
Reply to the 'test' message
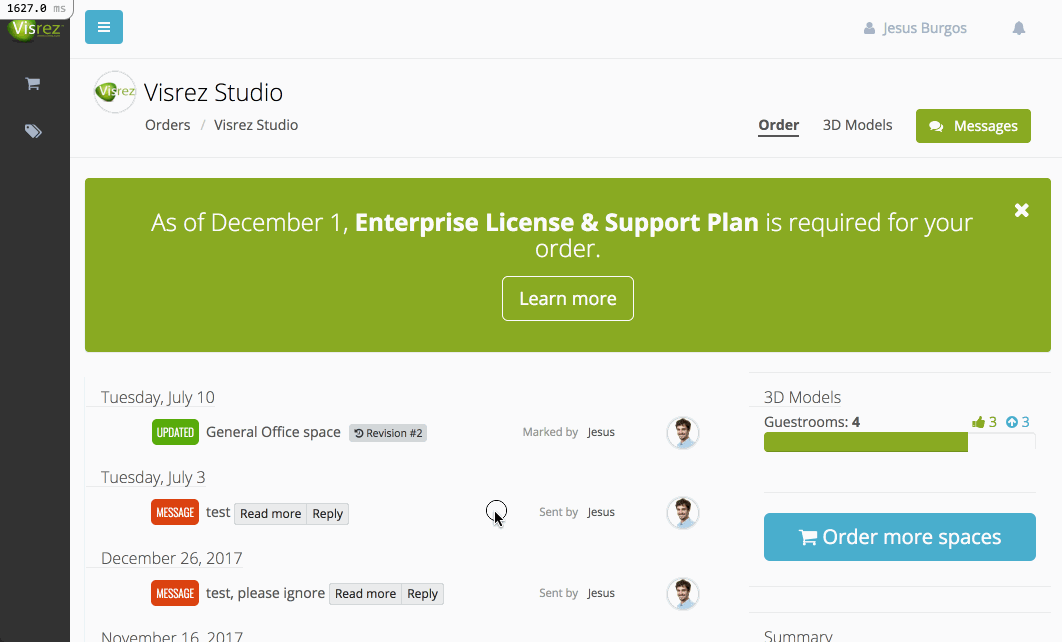[x=328, y=514]
